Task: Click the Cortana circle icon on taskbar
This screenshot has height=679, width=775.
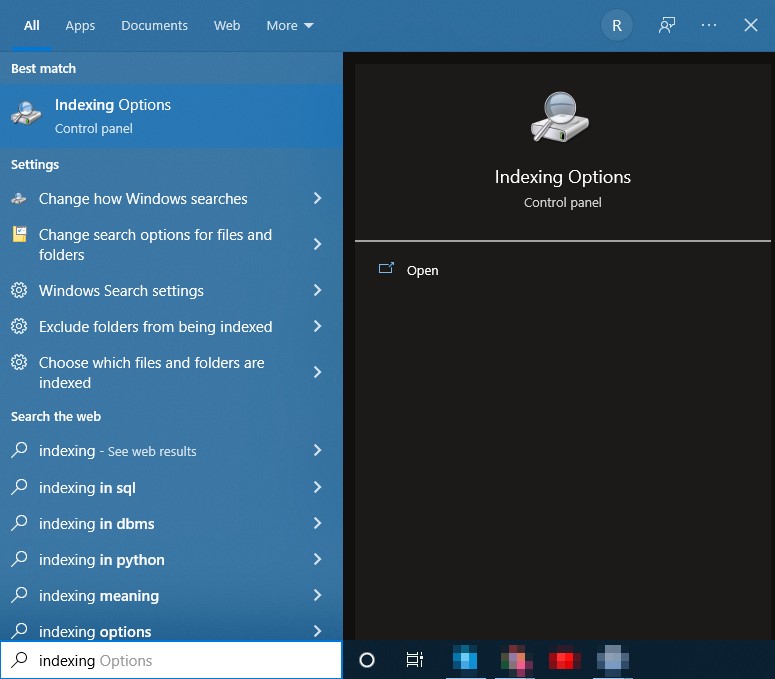Action: 367,660
